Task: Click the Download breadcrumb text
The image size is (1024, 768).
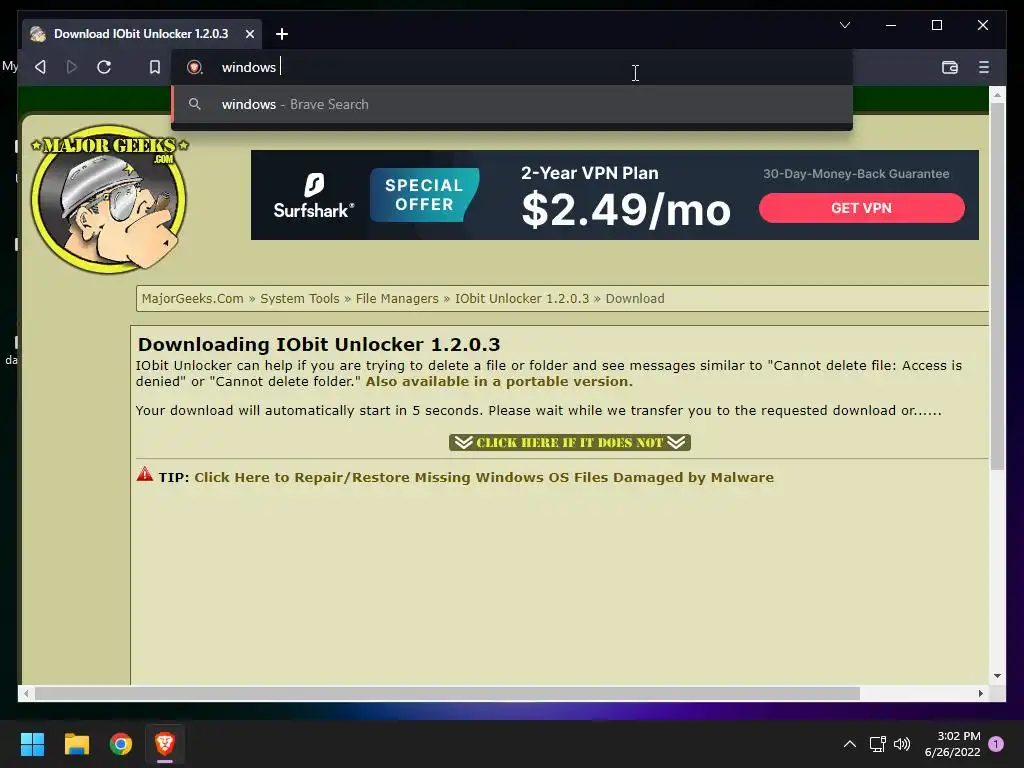Action: [635, 298]
